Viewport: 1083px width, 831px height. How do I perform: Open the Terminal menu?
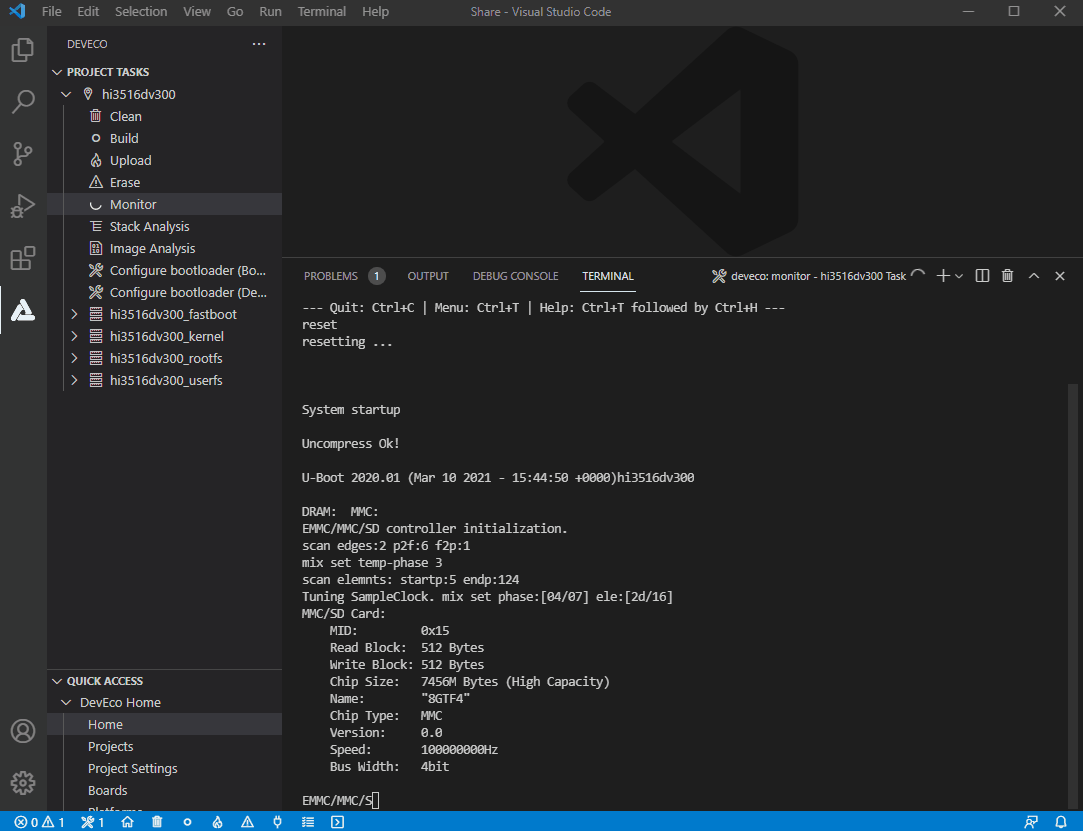322,12
